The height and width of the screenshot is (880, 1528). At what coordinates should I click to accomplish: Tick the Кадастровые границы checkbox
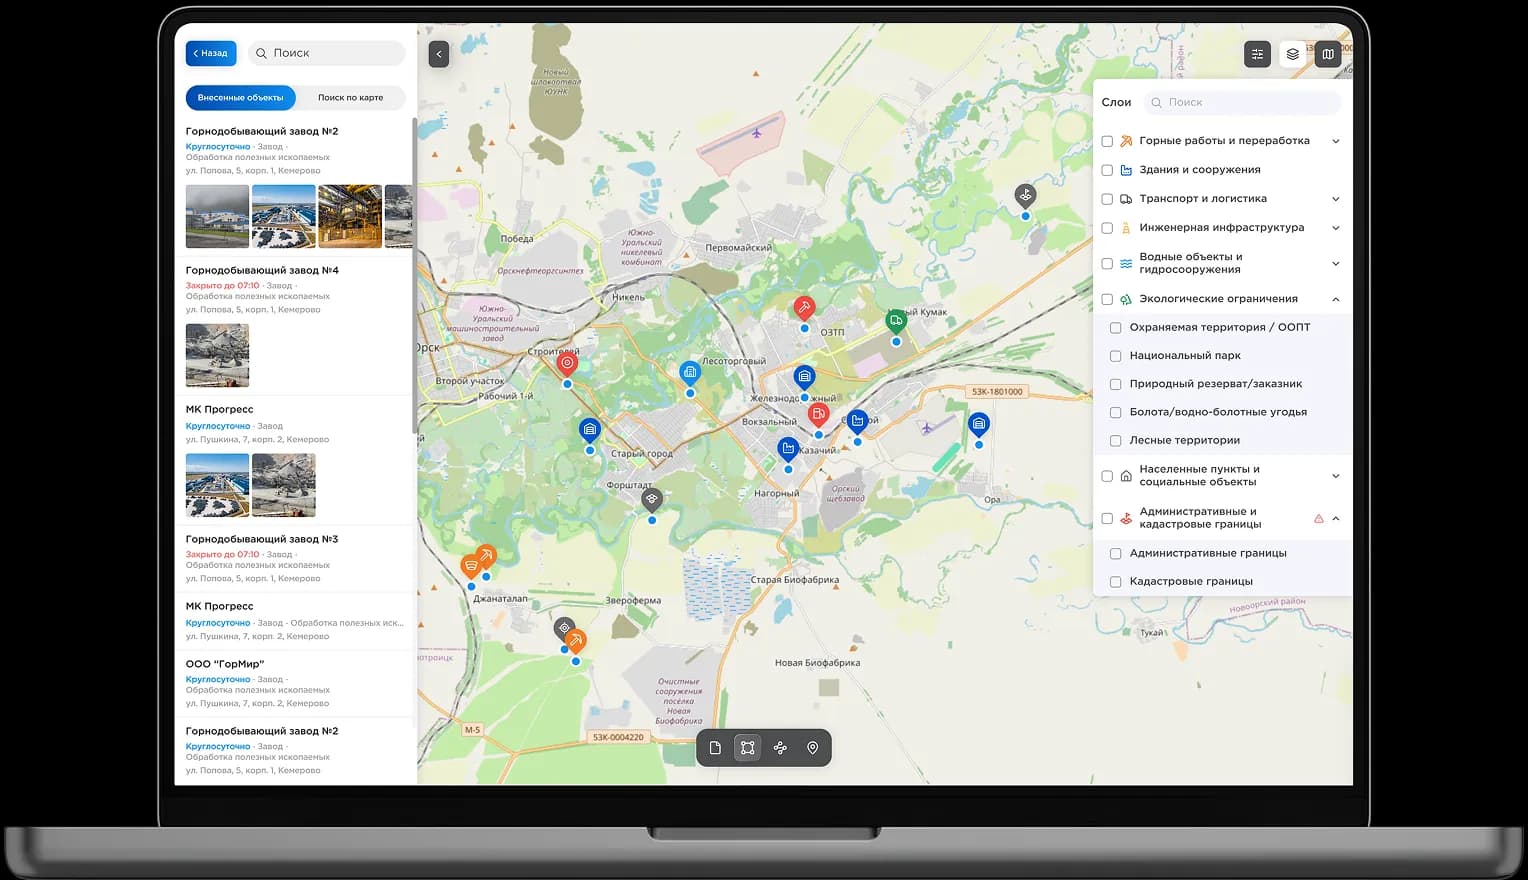[x=1115, y=582]
